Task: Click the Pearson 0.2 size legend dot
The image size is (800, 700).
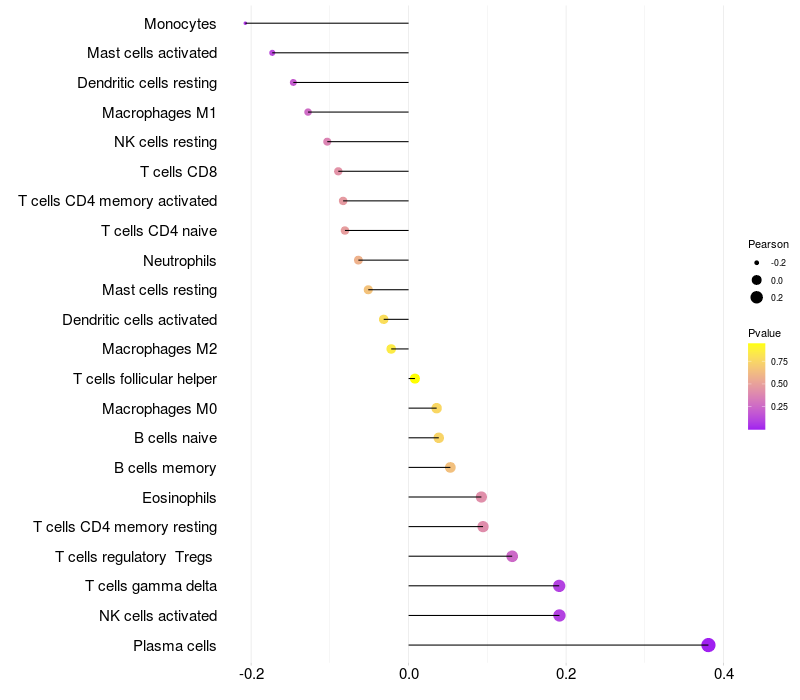Action: (757, 297)
